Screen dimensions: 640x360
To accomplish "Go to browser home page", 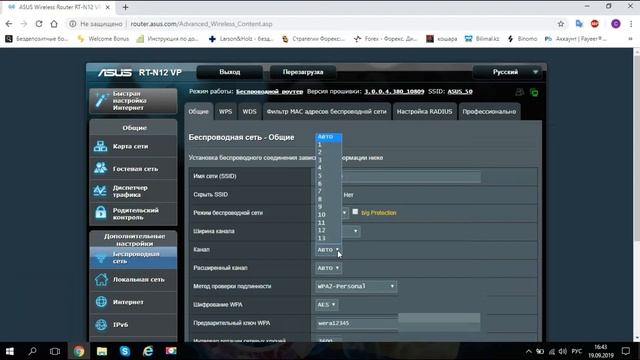I will coord(54,24).
